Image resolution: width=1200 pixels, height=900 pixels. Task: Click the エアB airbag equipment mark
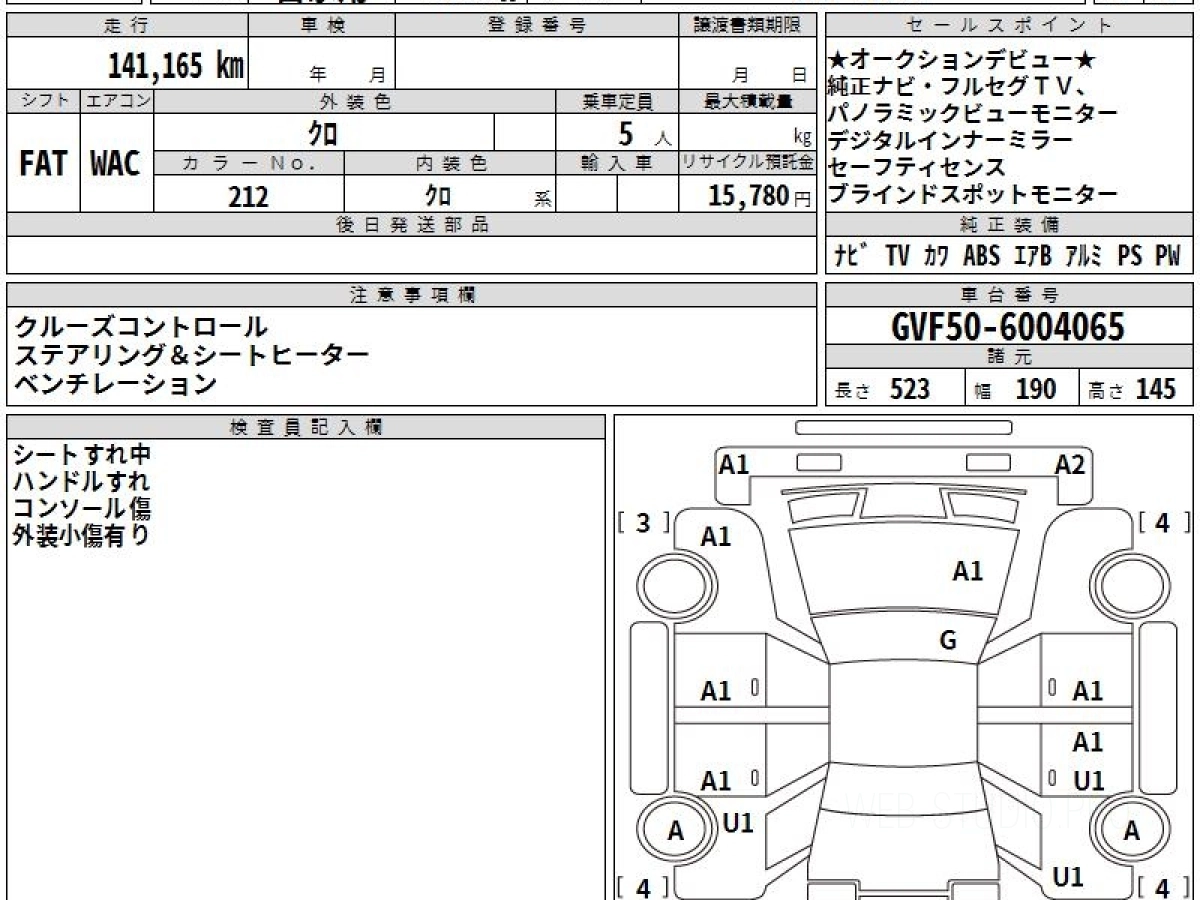point(1033,256)
